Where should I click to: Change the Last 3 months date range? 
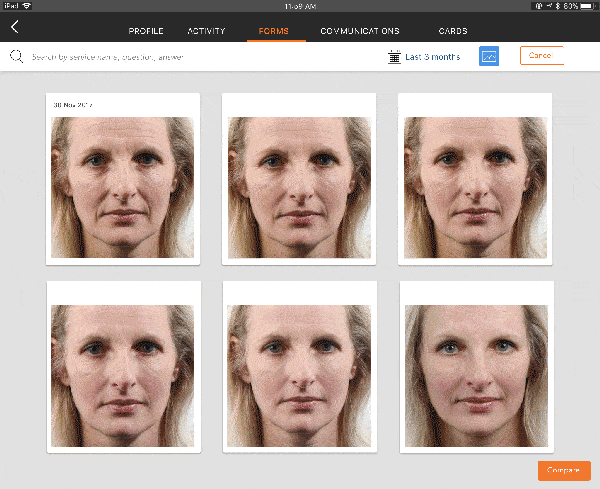click(x=432, y=57)
